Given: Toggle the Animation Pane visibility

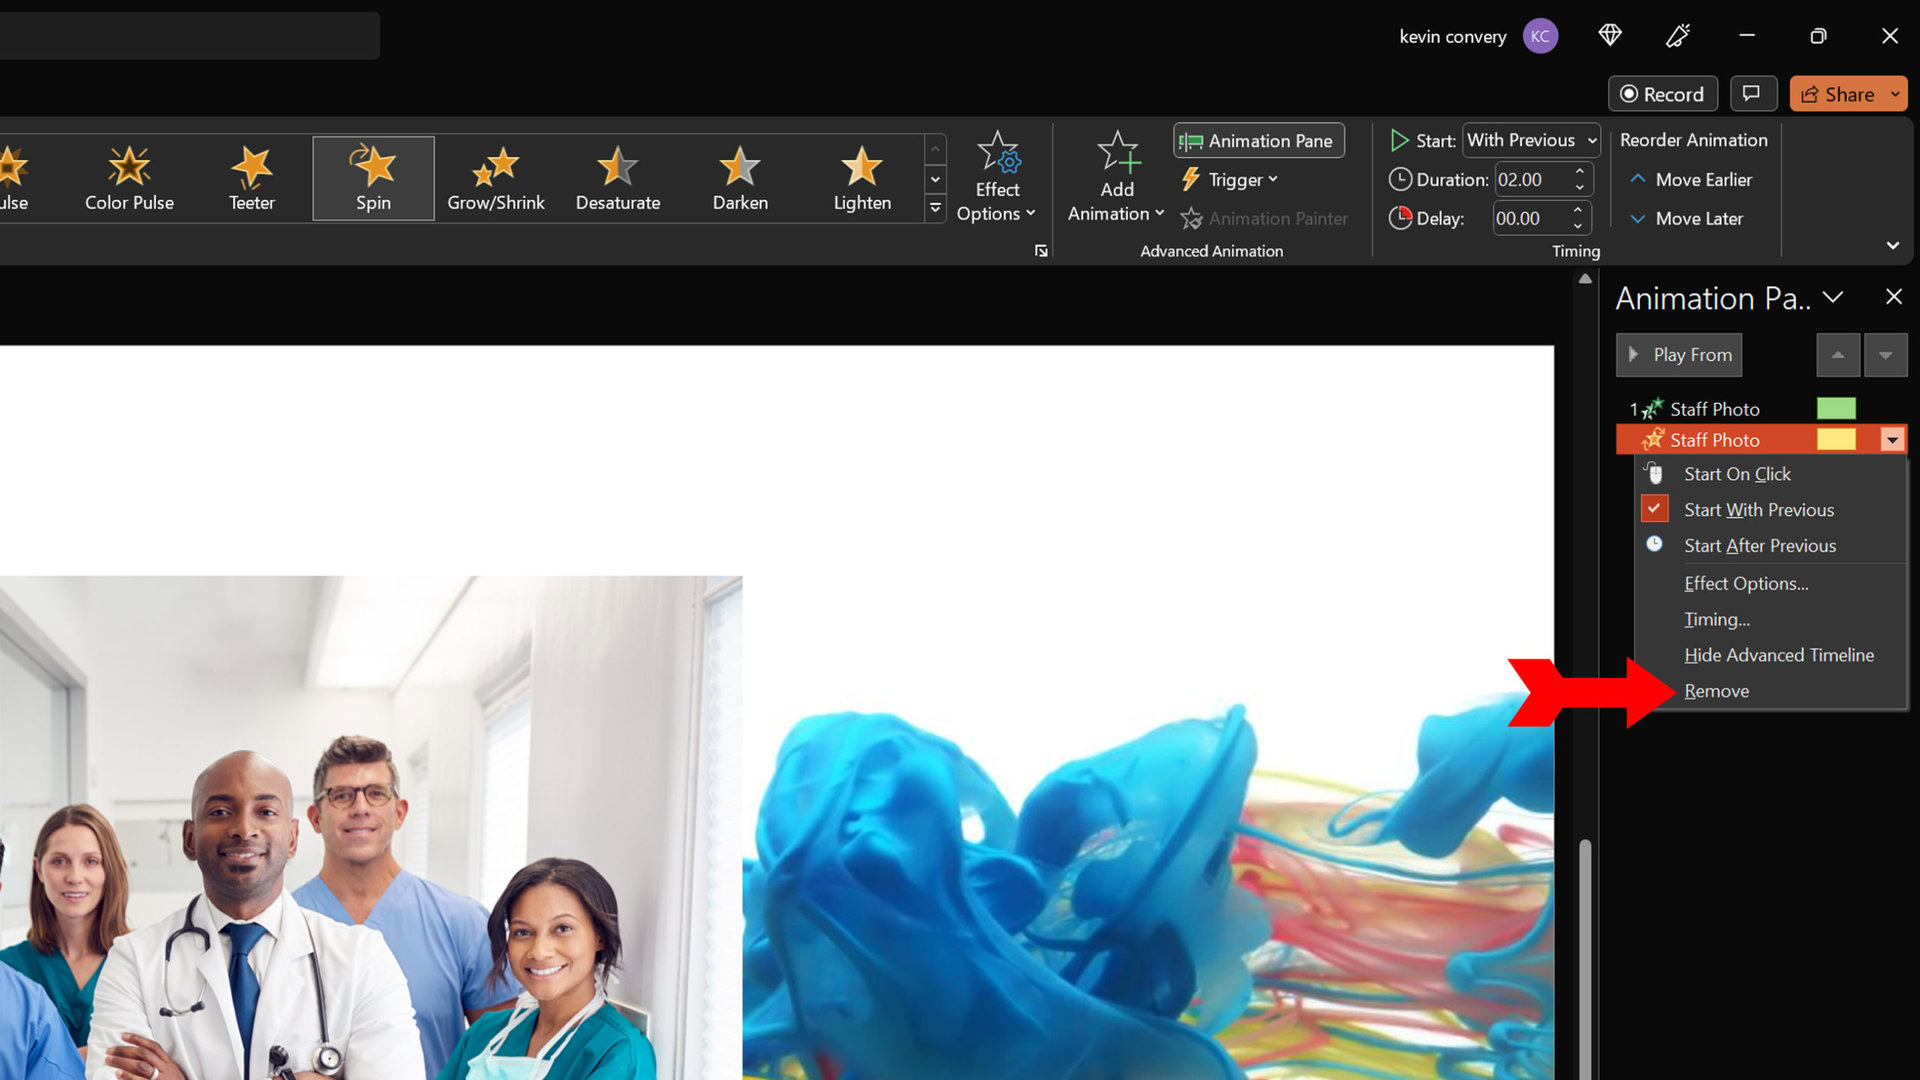Looking at the screenshot, I should [x=1258, y=140].
